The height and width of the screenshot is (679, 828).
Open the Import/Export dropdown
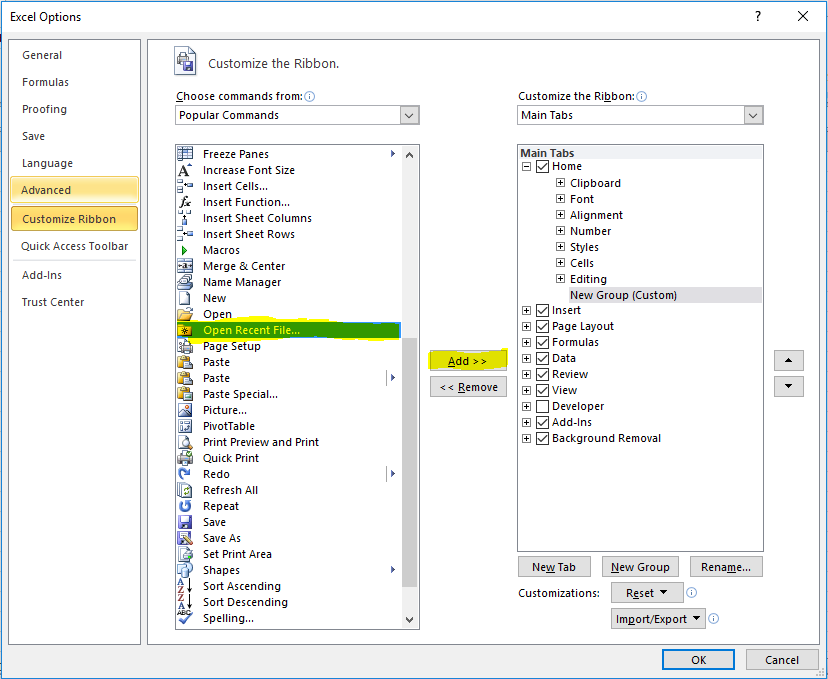(658, 619)
